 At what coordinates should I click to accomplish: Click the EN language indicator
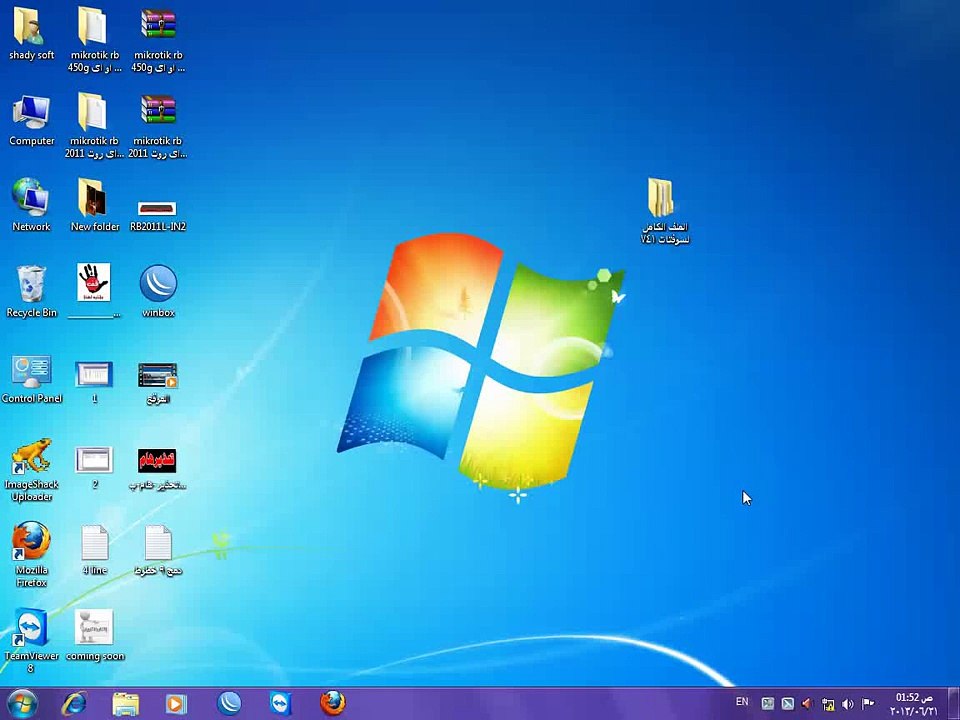coord(742,702)
